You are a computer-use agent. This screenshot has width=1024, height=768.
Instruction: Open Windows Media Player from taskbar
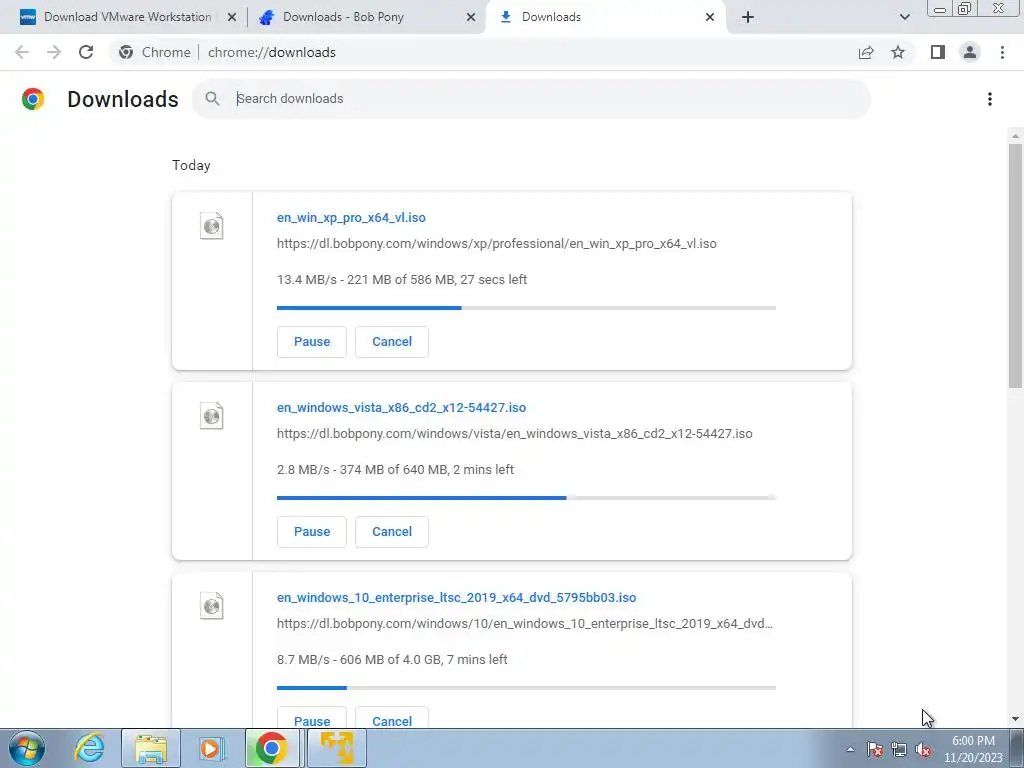(x=211, y=748)
